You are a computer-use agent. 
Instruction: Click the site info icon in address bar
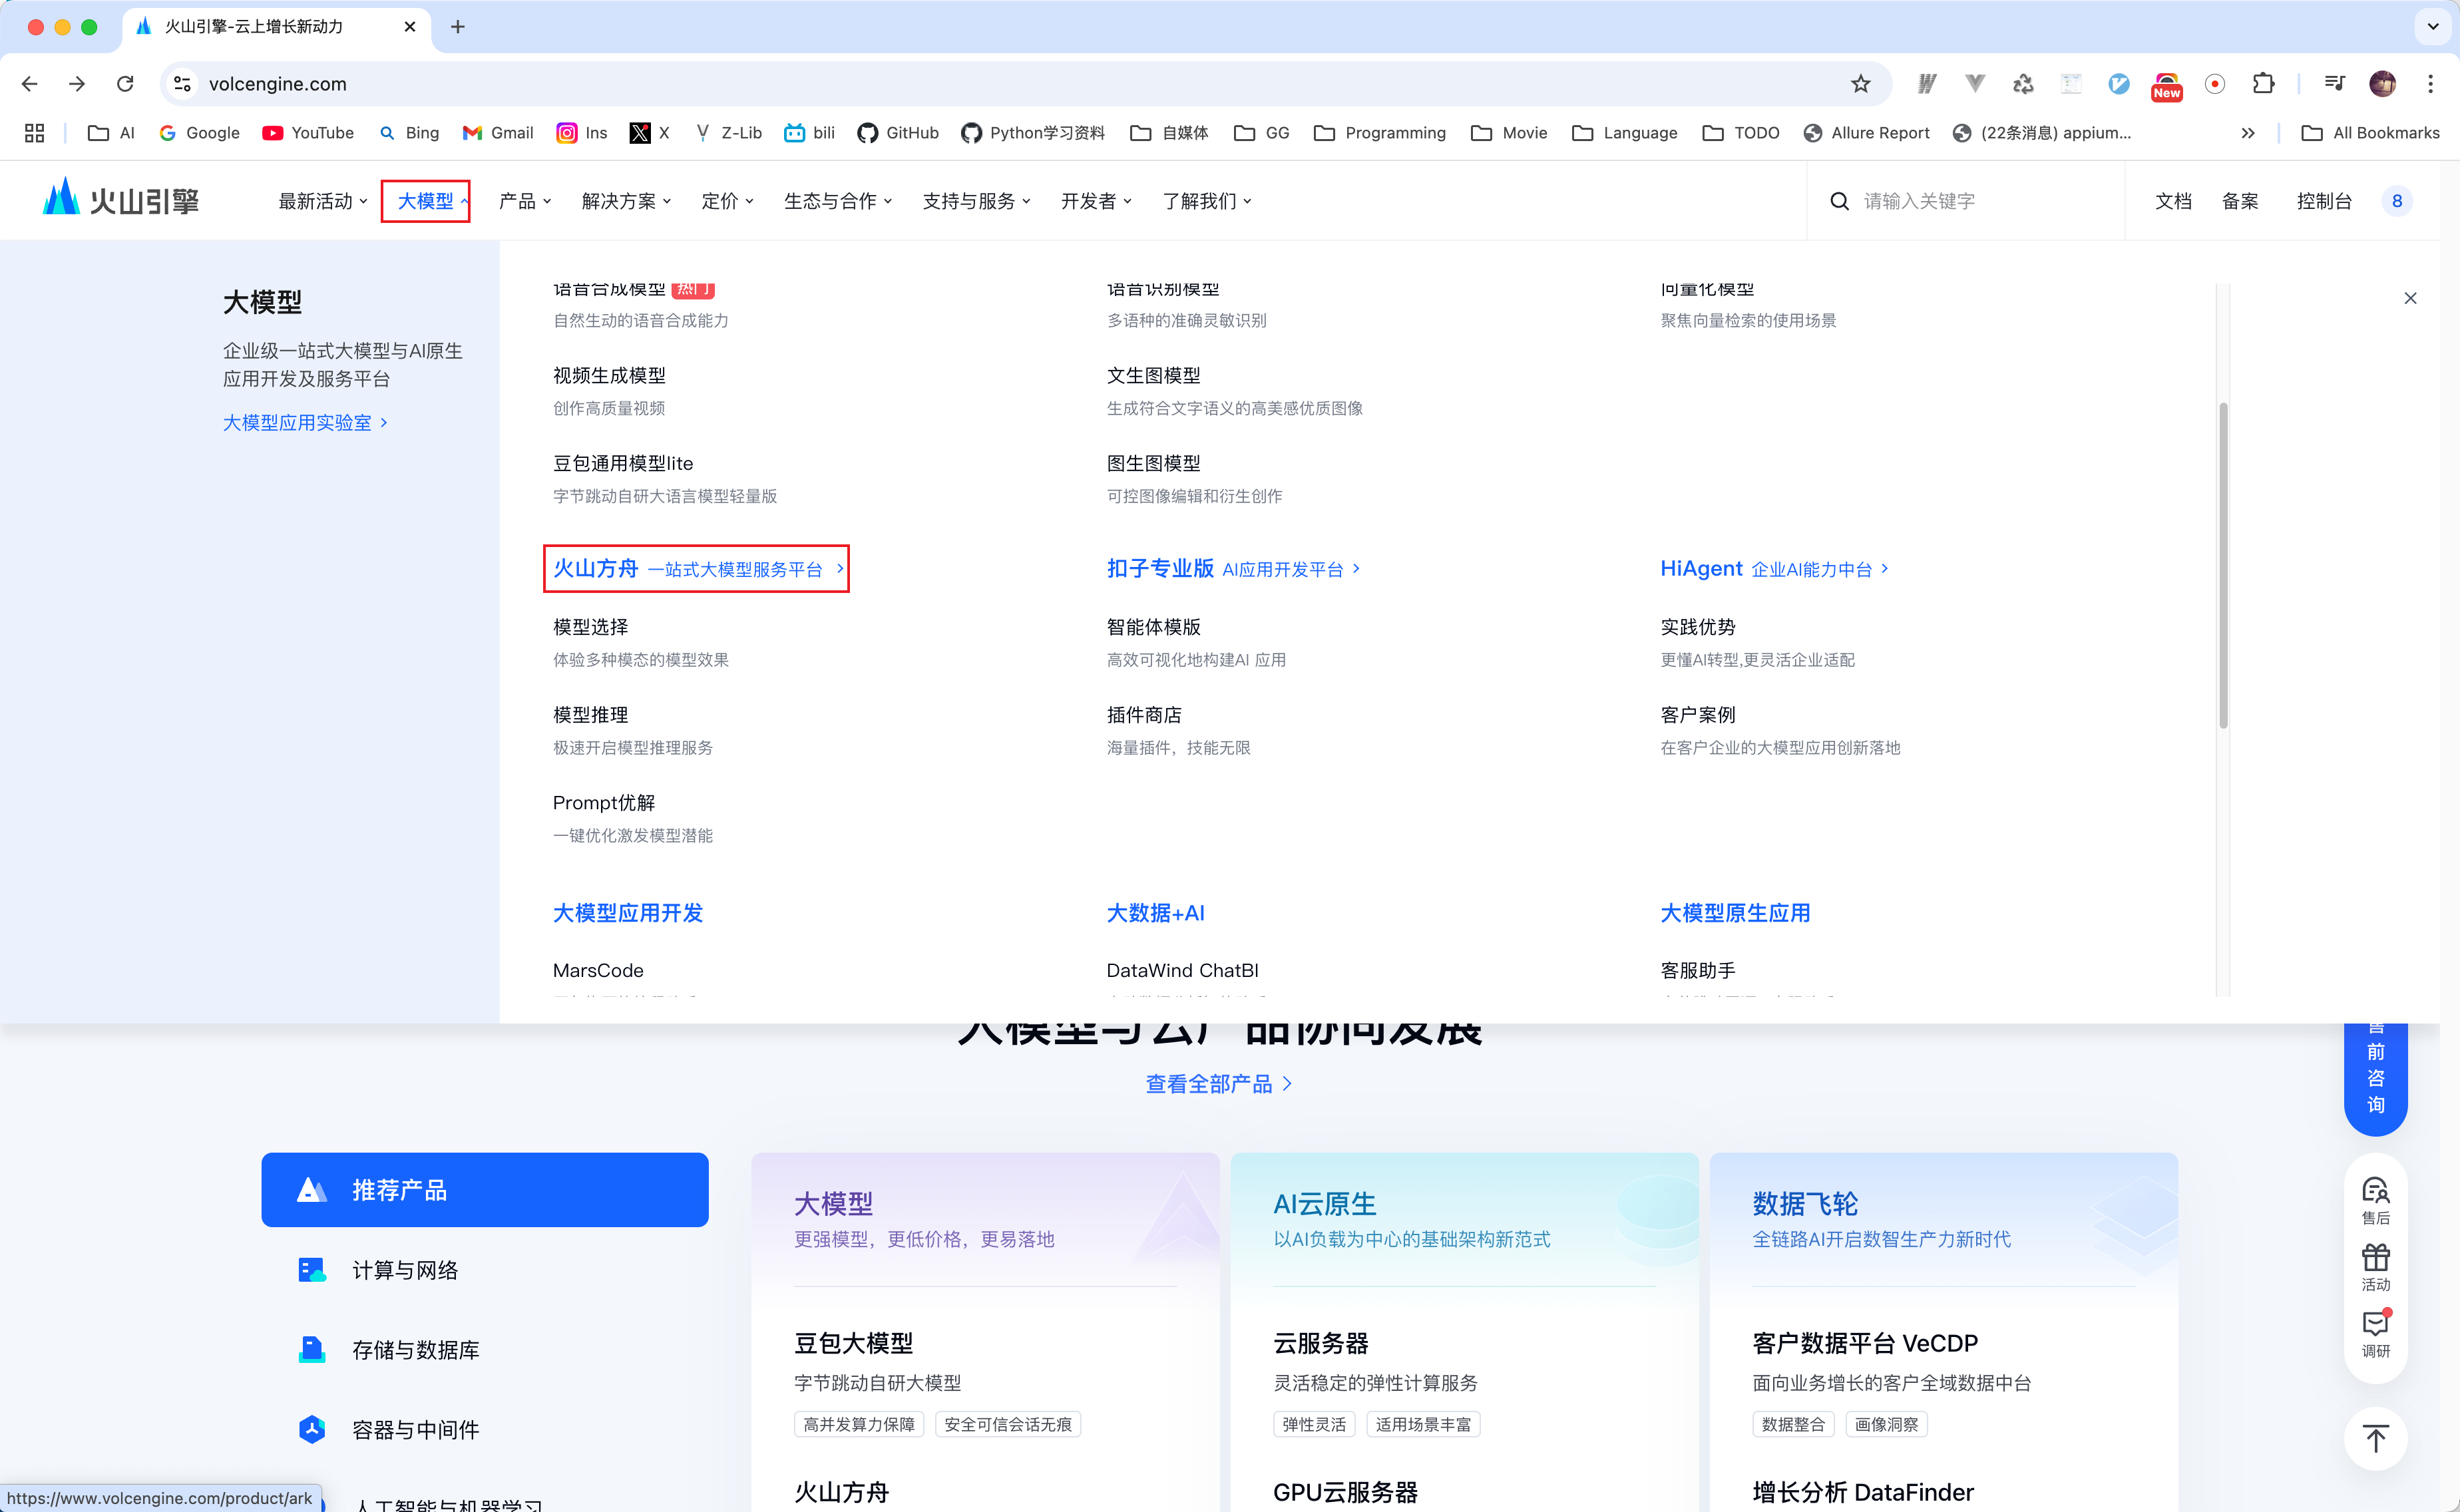[x=183, y=84]
